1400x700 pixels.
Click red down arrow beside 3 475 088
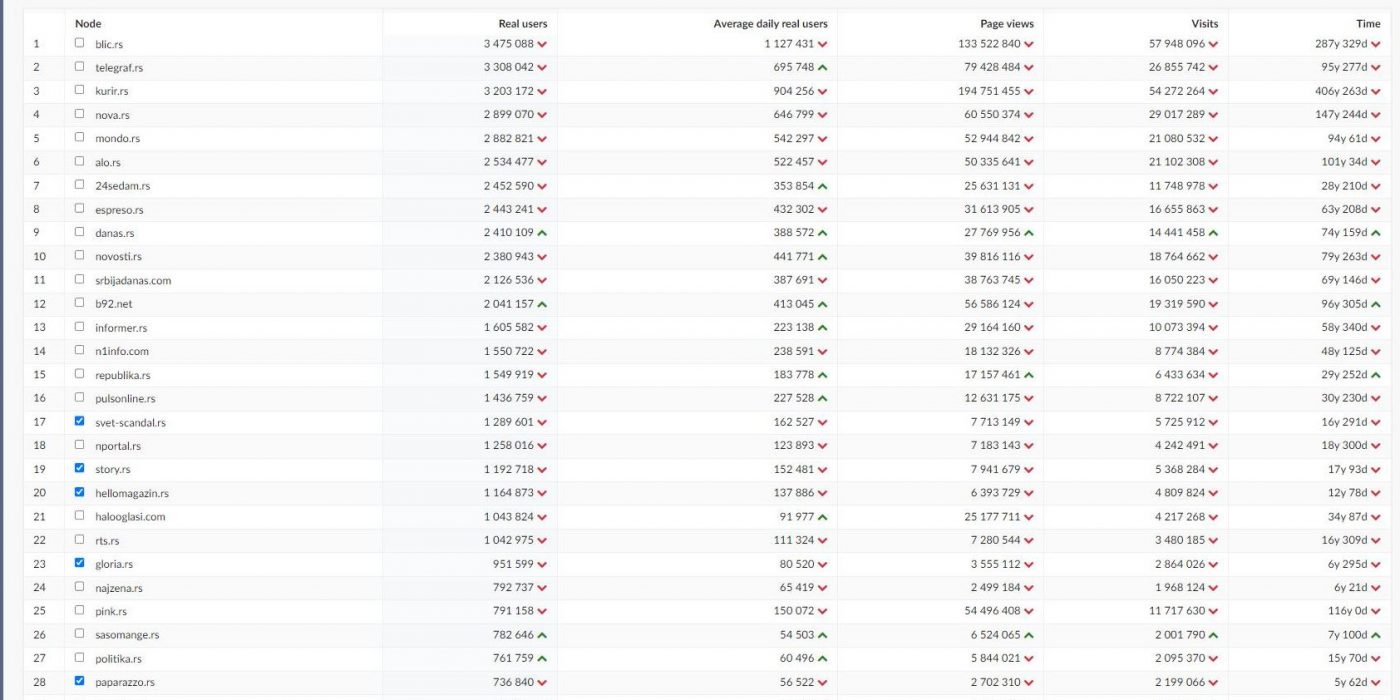(542, 45)
